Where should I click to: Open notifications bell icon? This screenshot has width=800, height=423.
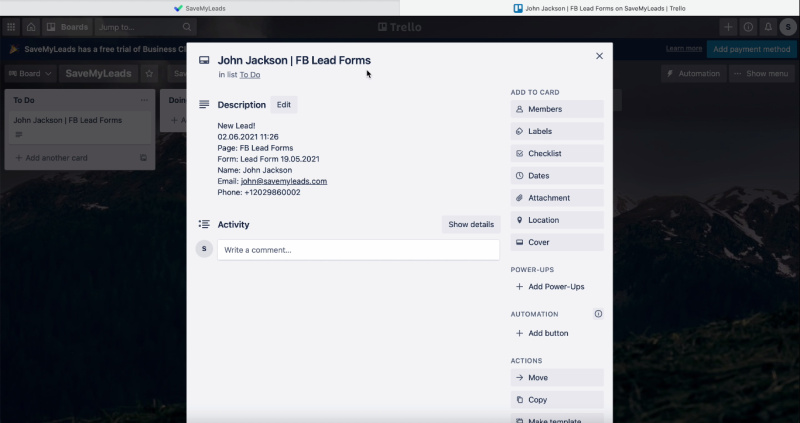(768, 27)
